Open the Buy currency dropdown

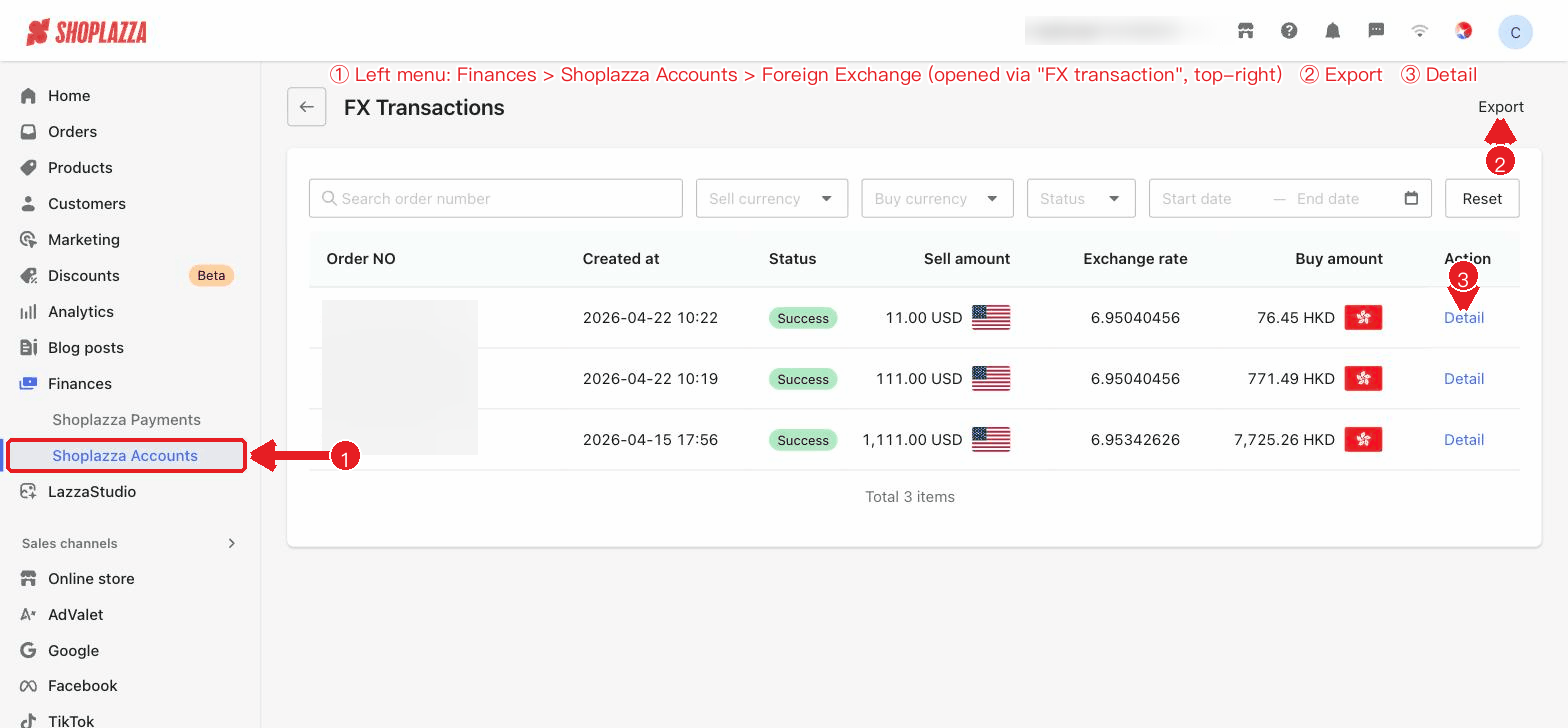click(x=937, y=198)
